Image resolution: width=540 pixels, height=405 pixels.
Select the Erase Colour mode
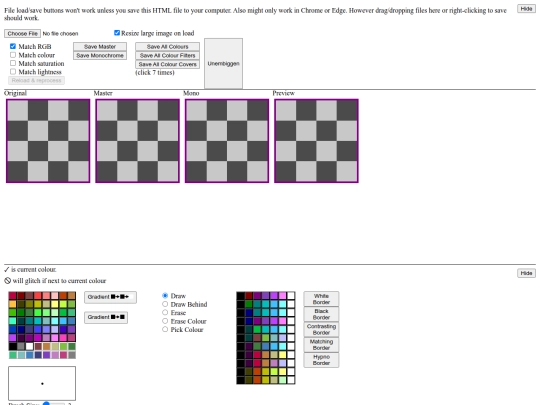[165, 321]
